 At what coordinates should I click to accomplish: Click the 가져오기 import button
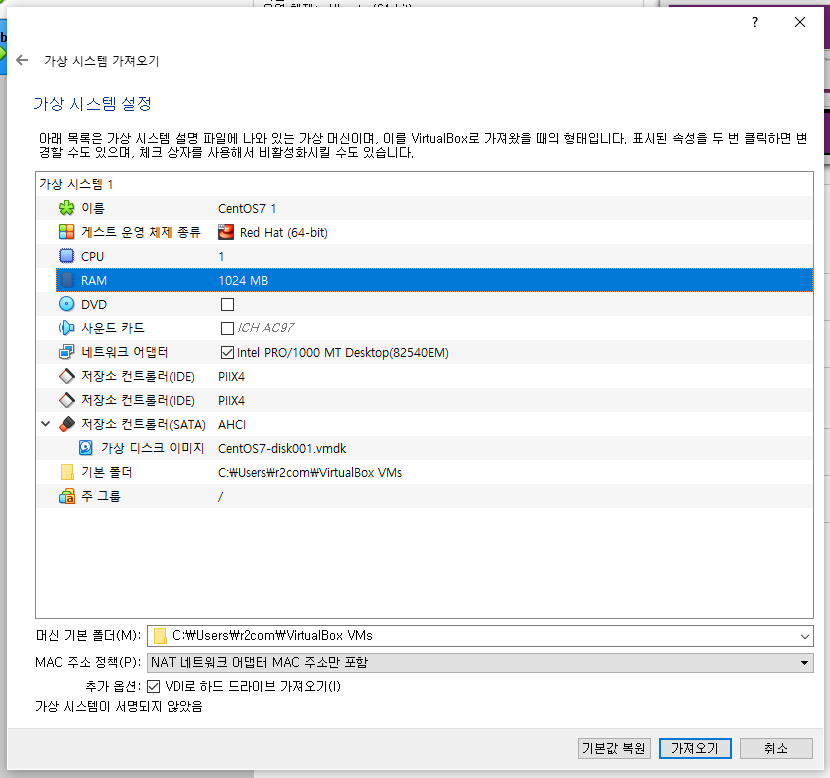[x=695, y=748]
